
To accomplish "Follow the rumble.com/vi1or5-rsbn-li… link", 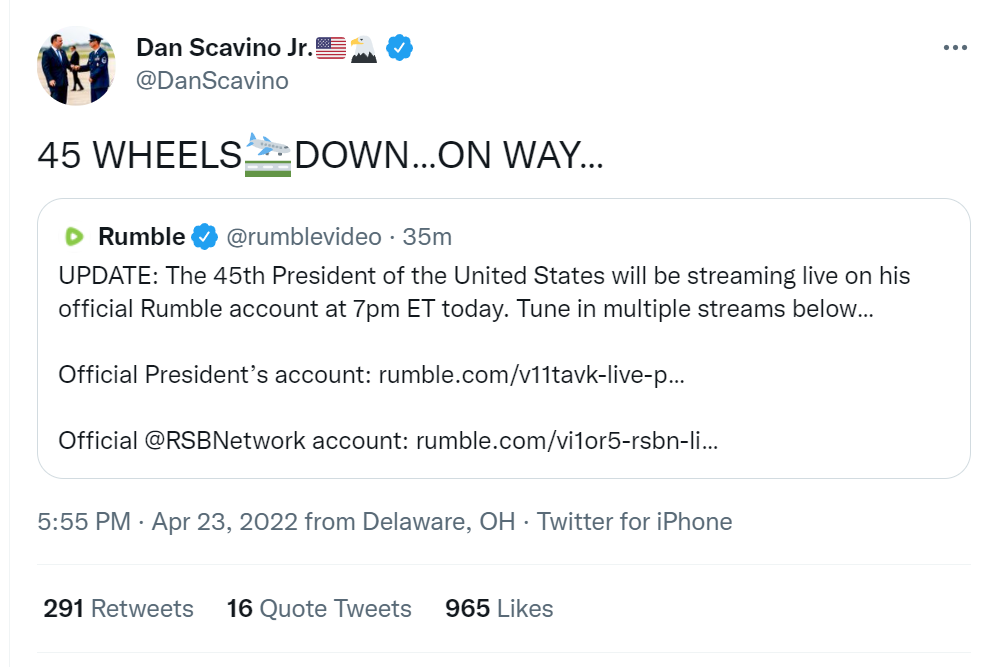I will 566,440.
